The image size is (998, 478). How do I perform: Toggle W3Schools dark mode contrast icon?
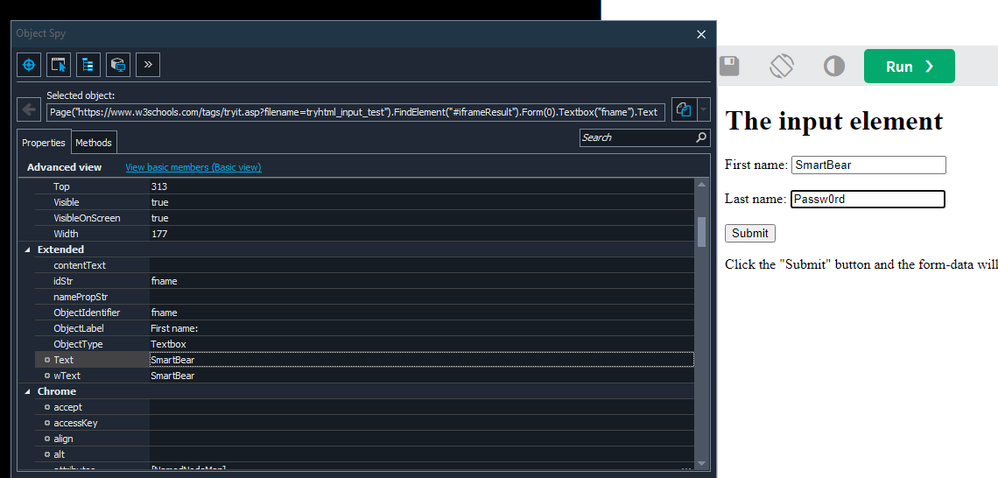pos(834,66)
